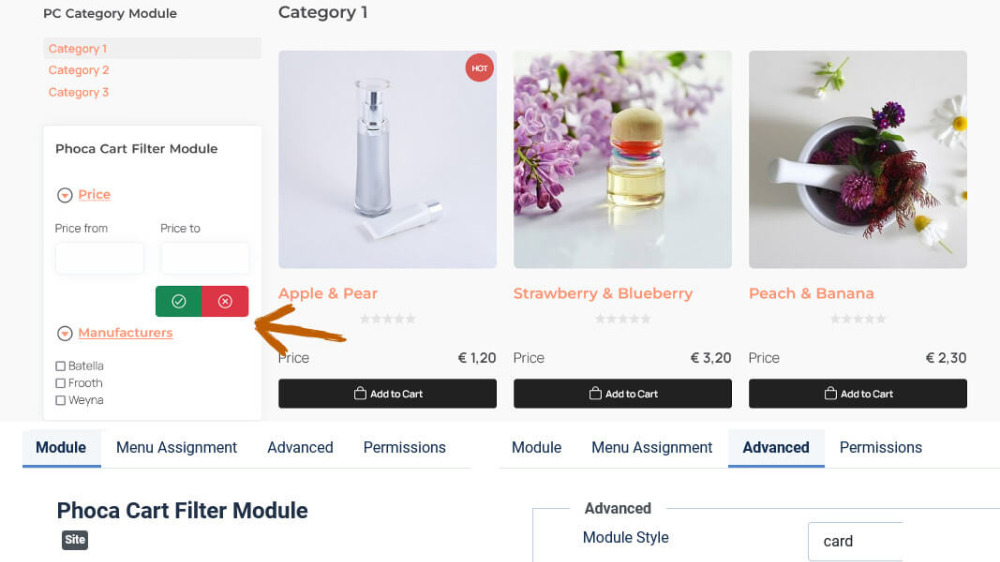Open Category 2 in the category module

79,70
